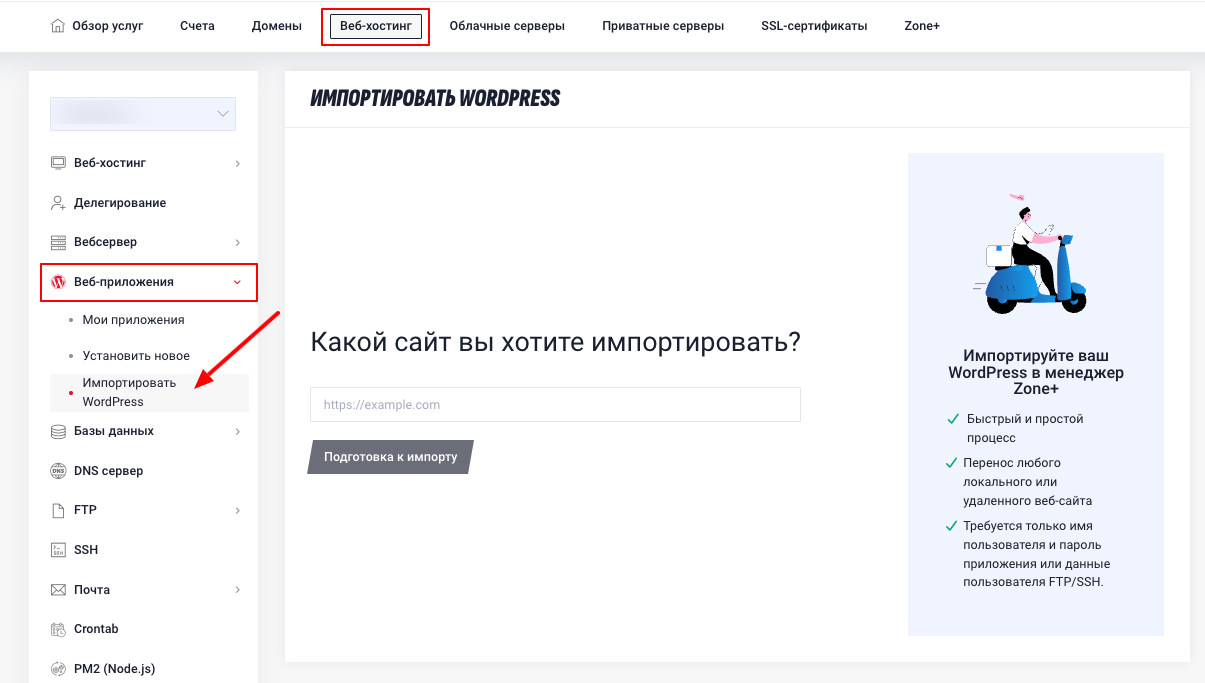Expand the Вебсервер submenu chevron
1205x683 pixels.
click(x=237, y=242)
